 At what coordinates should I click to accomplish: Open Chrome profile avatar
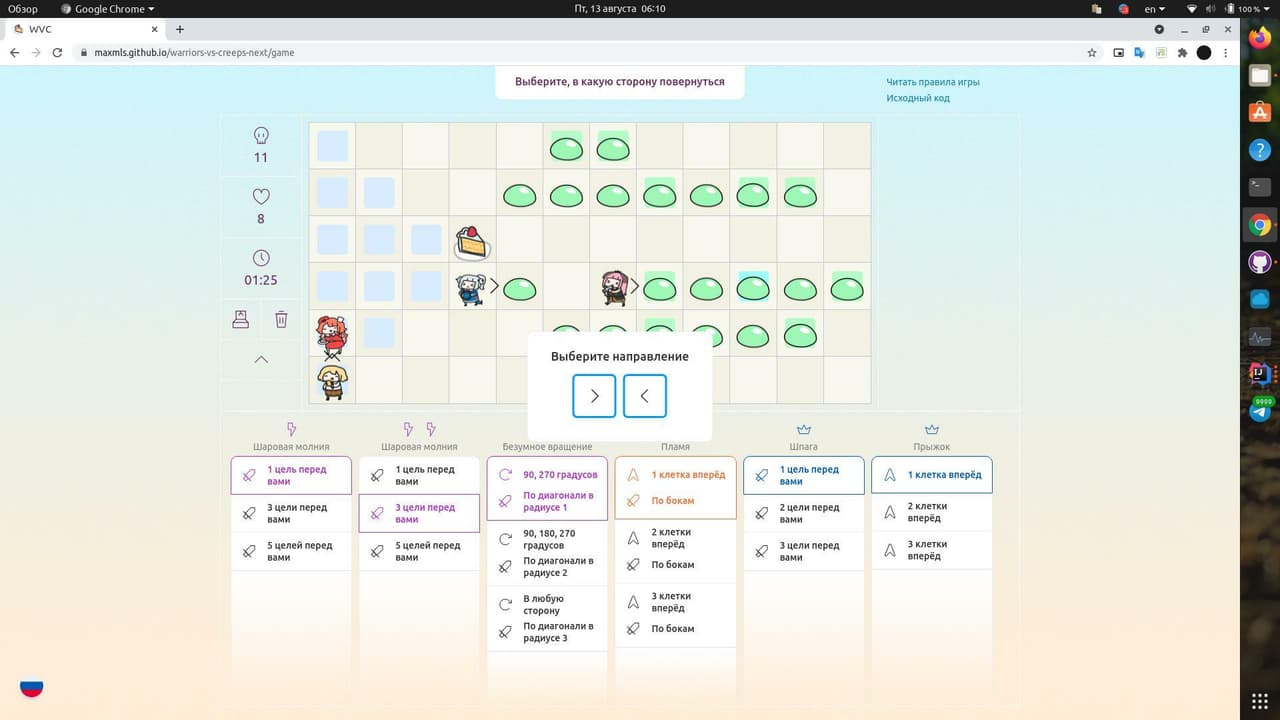[x=1204, y=53]
